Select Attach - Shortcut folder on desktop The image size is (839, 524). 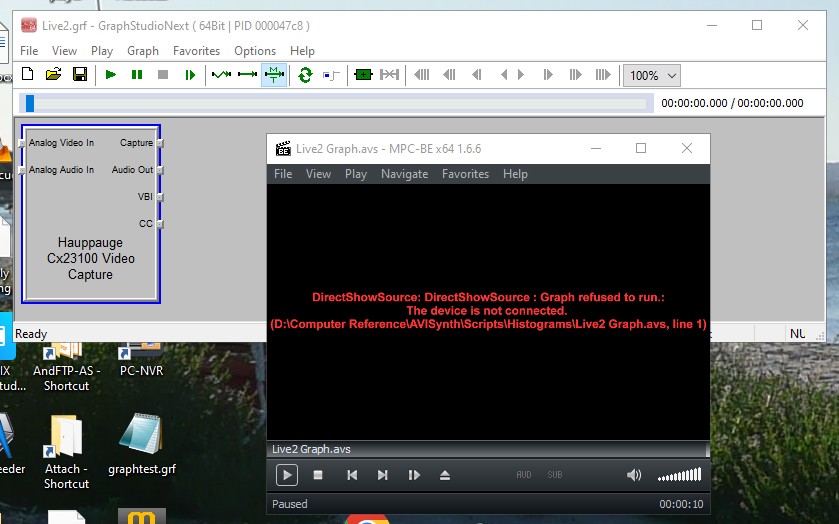[x=66, y=452]
